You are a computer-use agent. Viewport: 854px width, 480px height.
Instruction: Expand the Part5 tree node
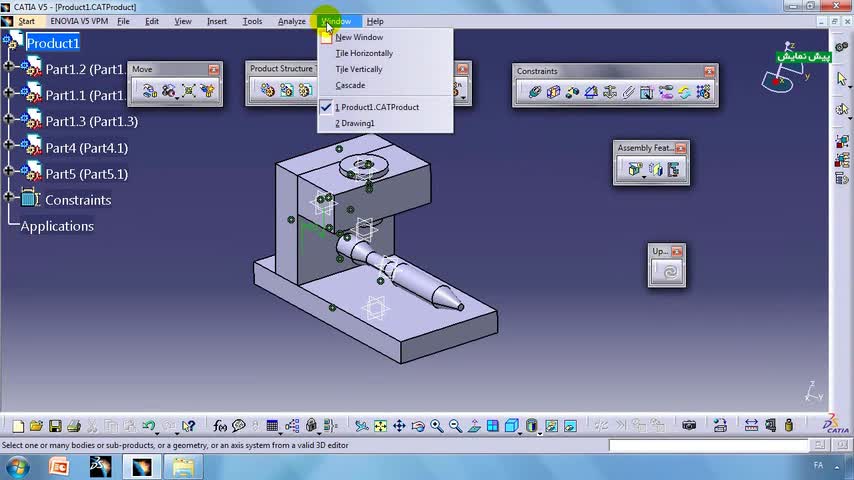click(x=8, y=171)
